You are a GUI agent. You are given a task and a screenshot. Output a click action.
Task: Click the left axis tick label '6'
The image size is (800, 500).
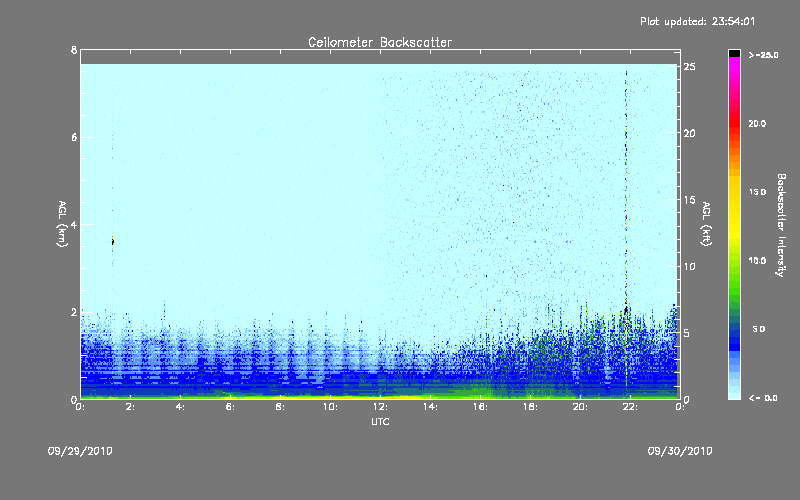coord(74,137)
